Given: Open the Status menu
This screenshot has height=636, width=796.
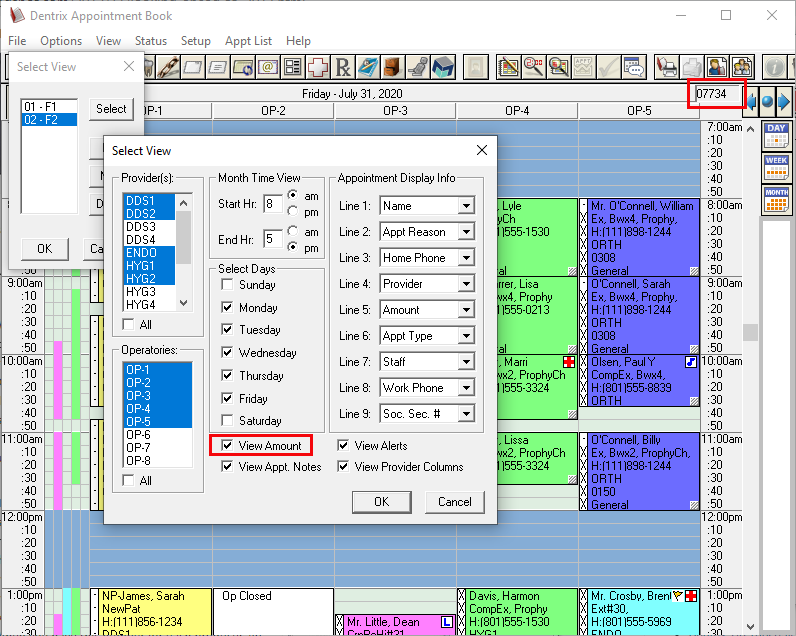Looking at the screenshot, I should tap(151, 41).
